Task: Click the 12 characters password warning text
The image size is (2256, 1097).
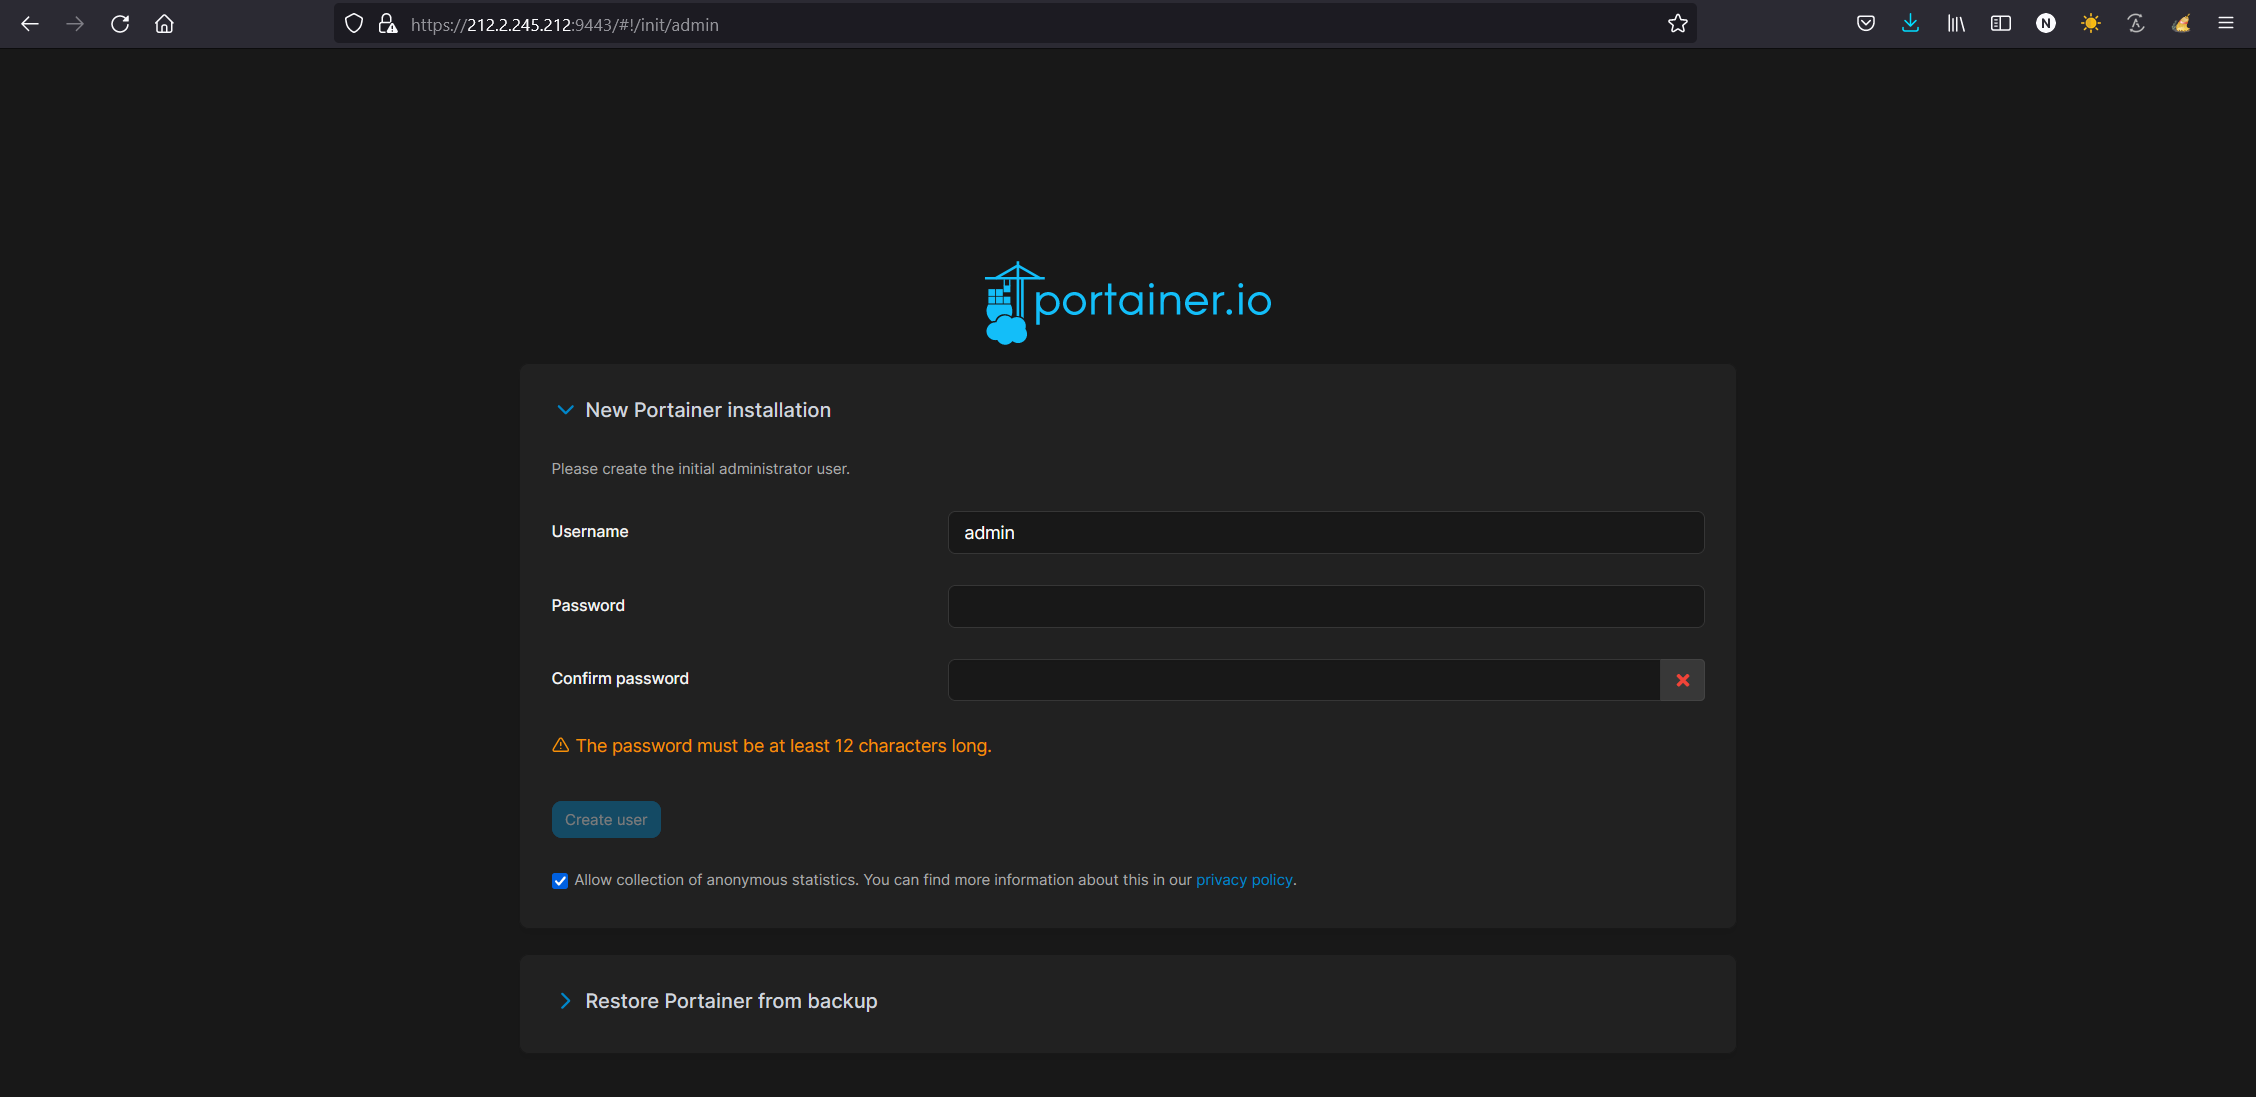Action: [x=783, y=746]
